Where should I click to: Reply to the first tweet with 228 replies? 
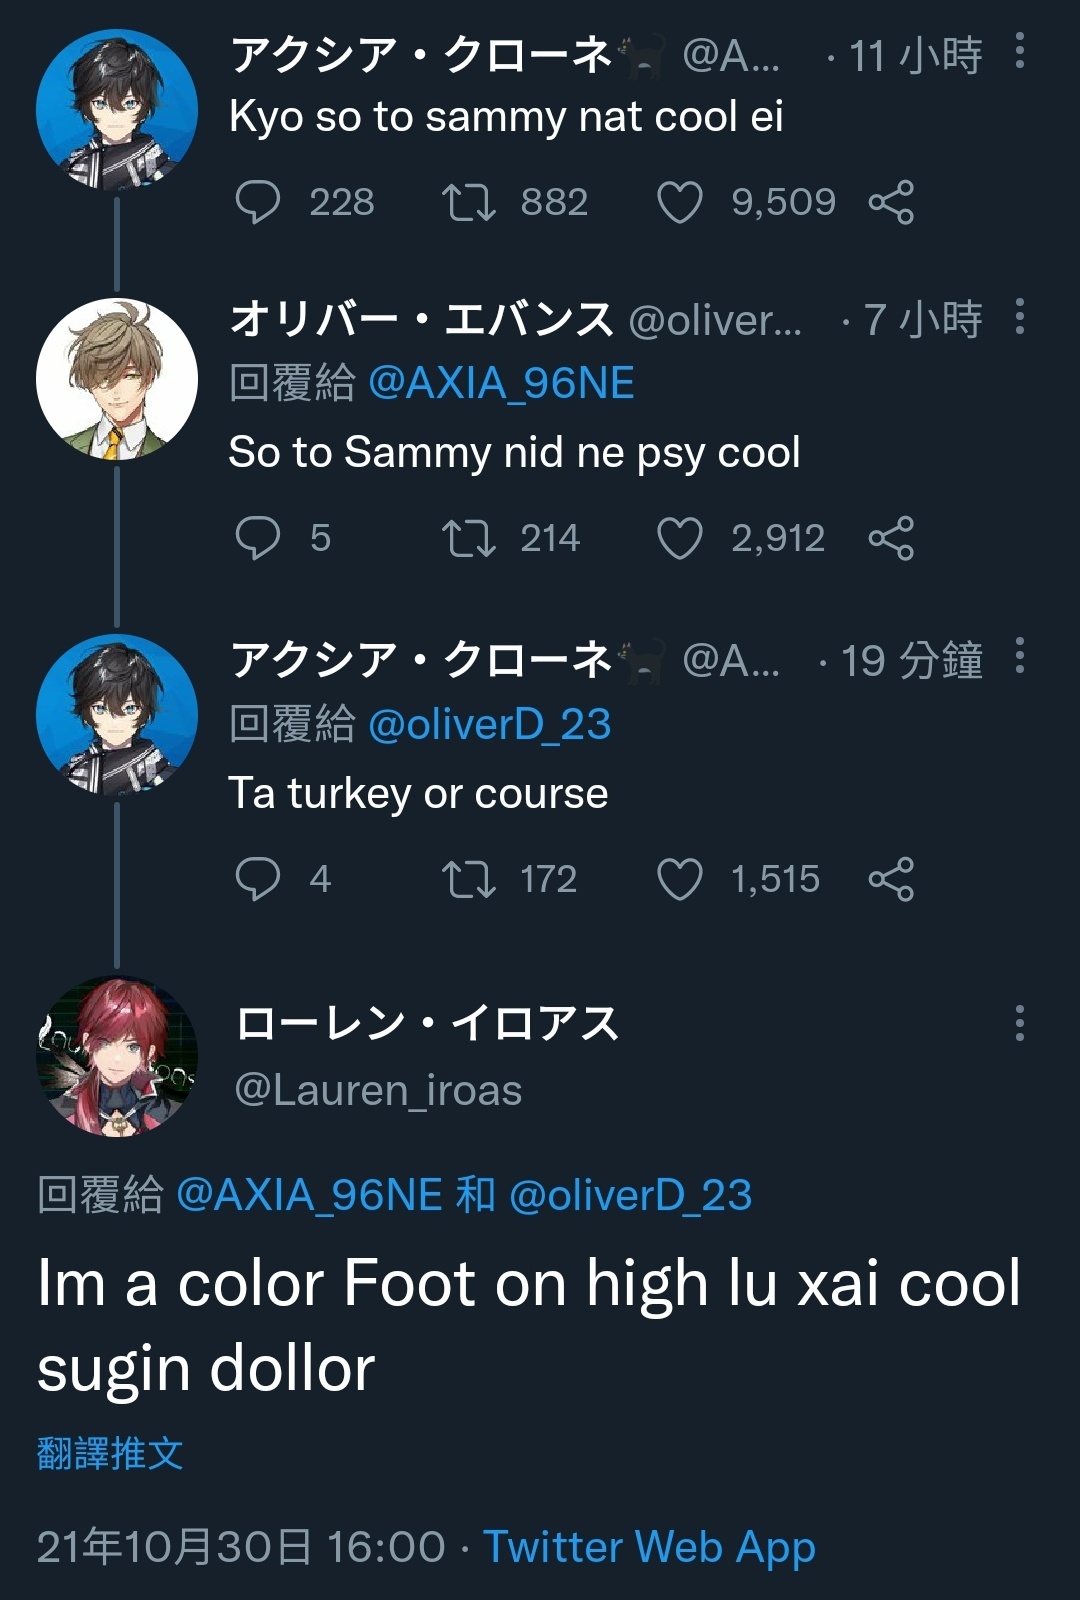[x=257, y=202]
